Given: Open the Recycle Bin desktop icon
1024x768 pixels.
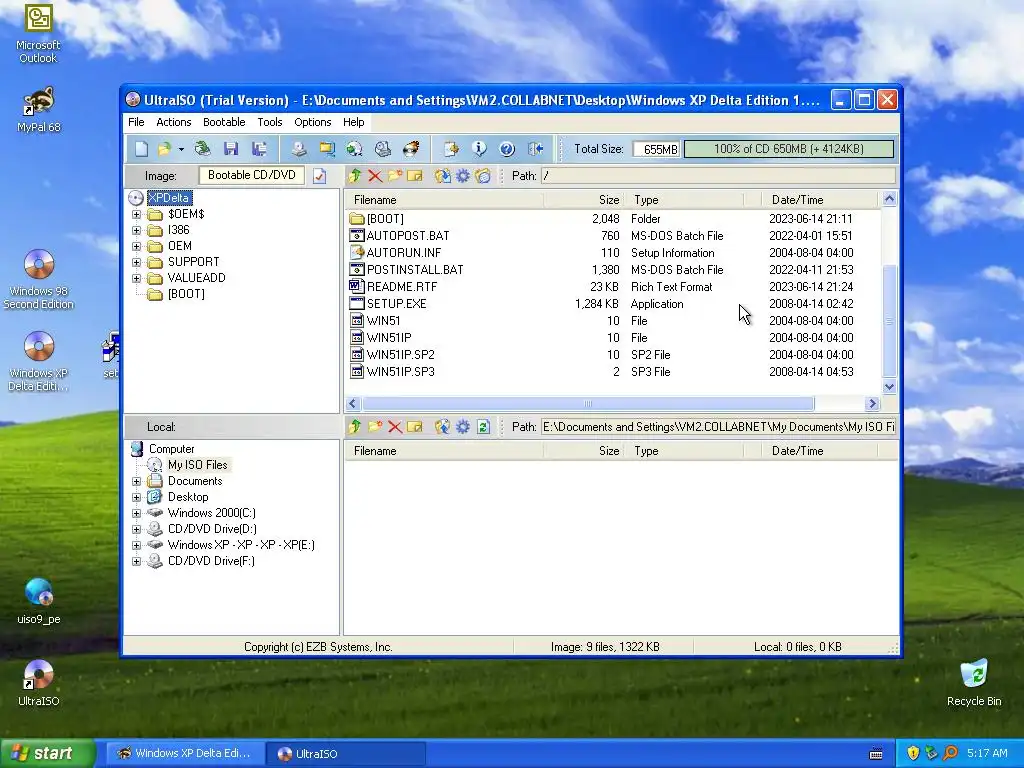Looking at the screenshot, I should [x=974, y=683].
